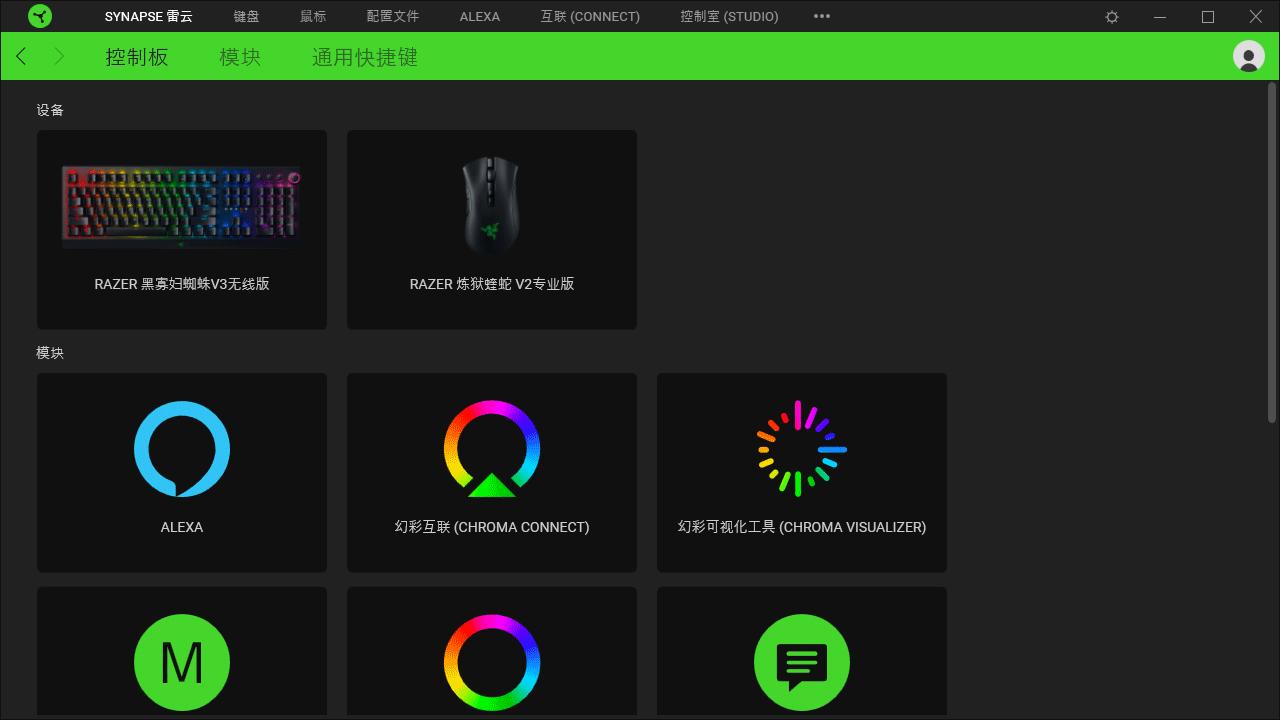
Task: Open the 配置文件 tab
Action: pos(393,17)
